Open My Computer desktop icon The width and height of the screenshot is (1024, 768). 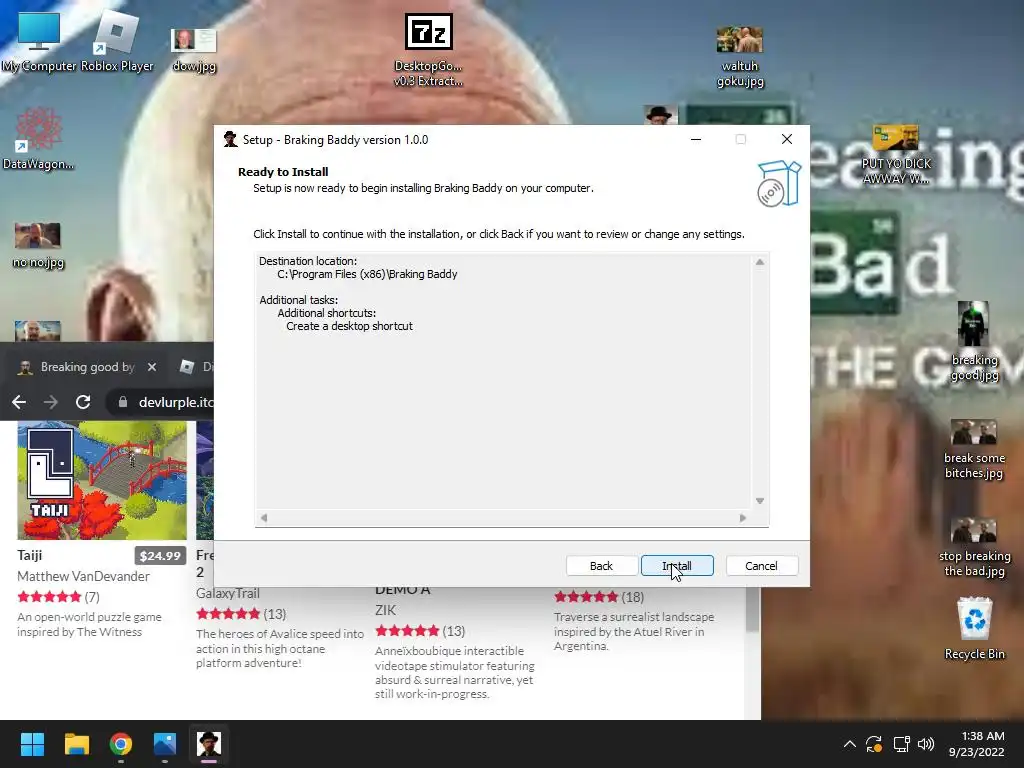39,43
